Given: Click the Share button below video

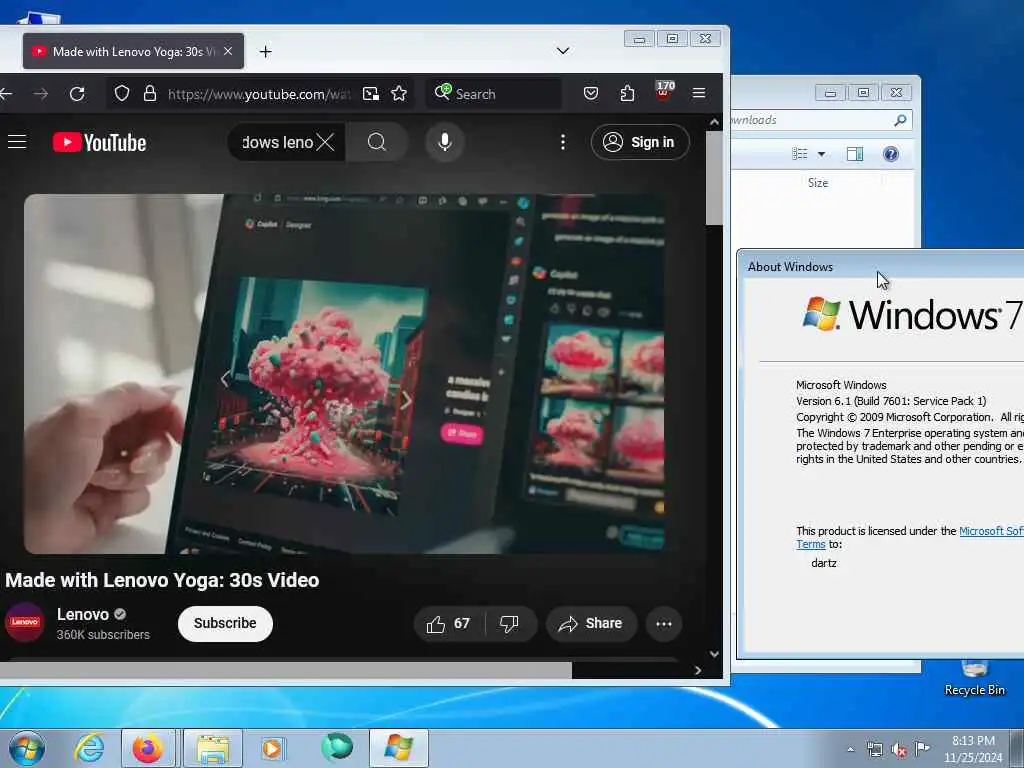Looking at the screenshot, I should click(590, 624).
